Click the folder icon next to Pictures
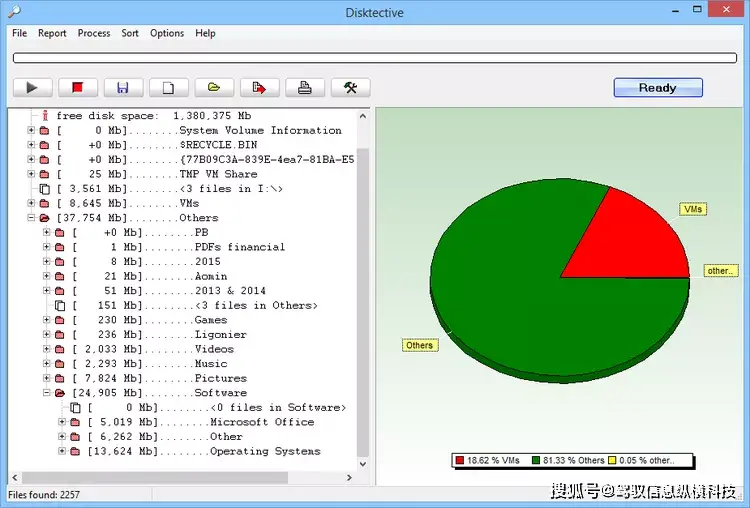This screenshot has width=750, height=508. 59,379
